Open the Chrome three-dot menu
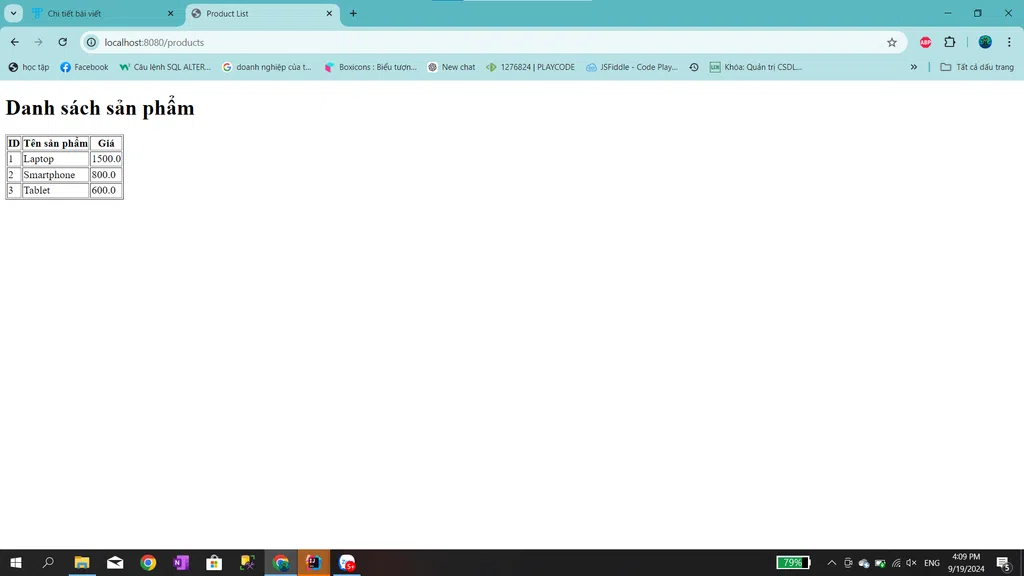 [1009, 42]
